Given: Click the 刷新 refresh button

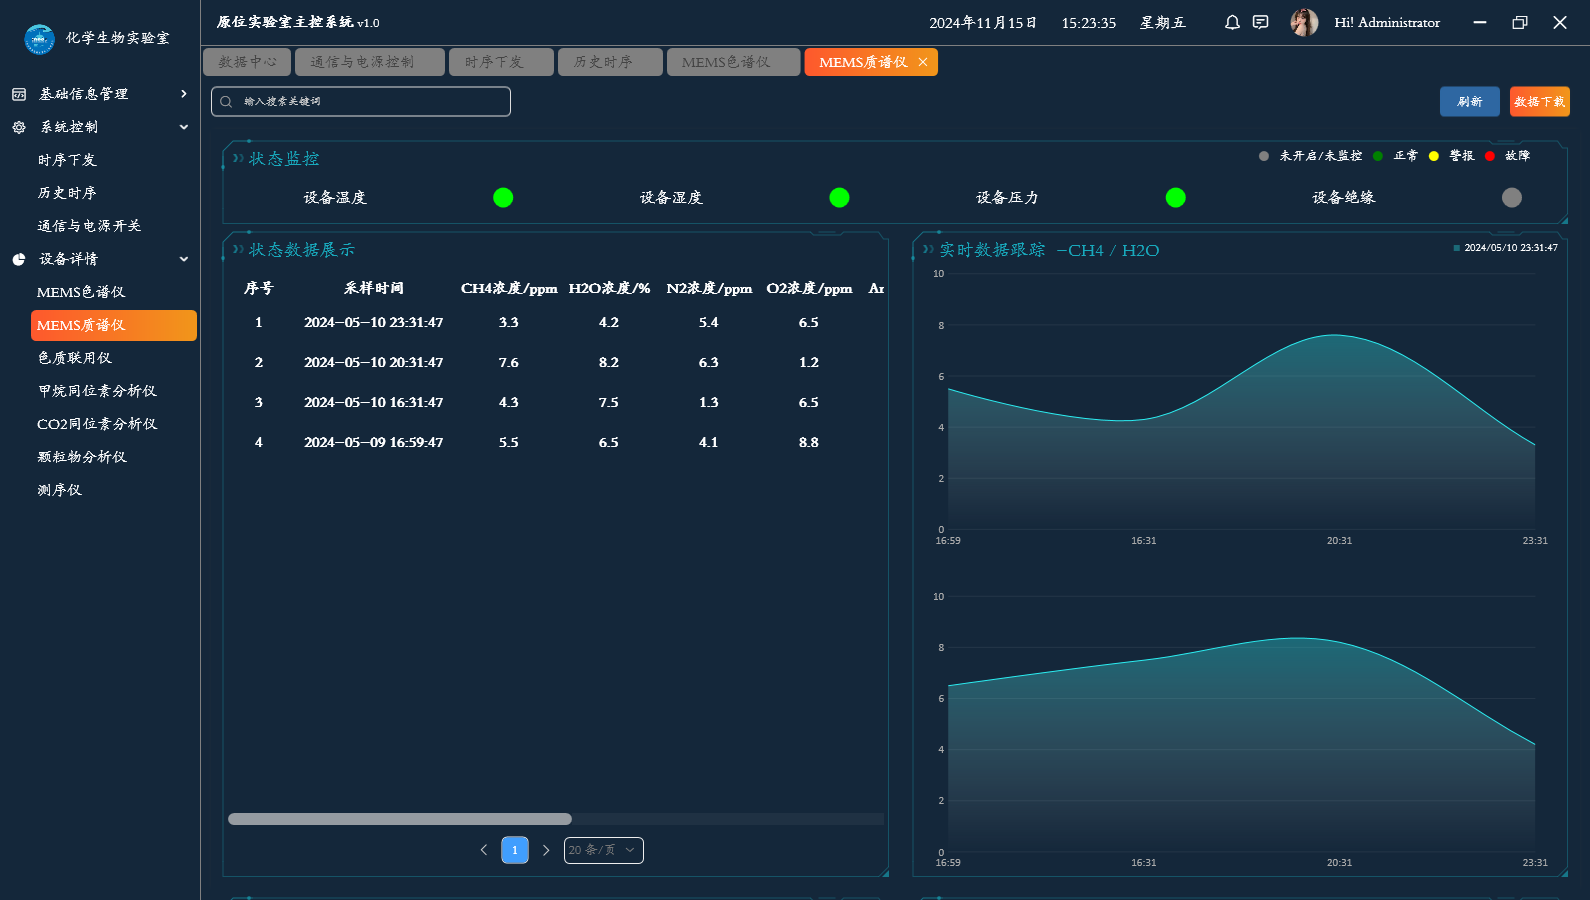Looking at the screenshot, I should (1469, 101).
